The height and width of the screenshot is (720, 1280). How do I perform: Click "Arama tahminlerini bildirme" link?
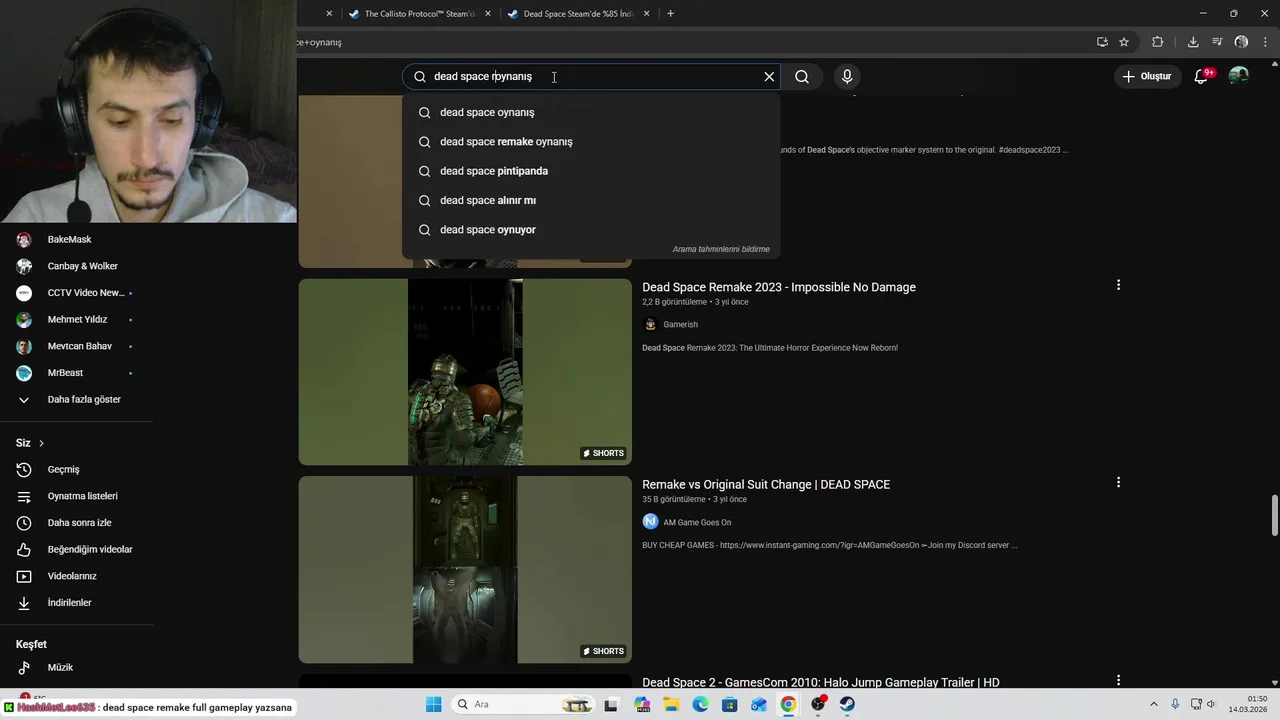tap(721, 249)
